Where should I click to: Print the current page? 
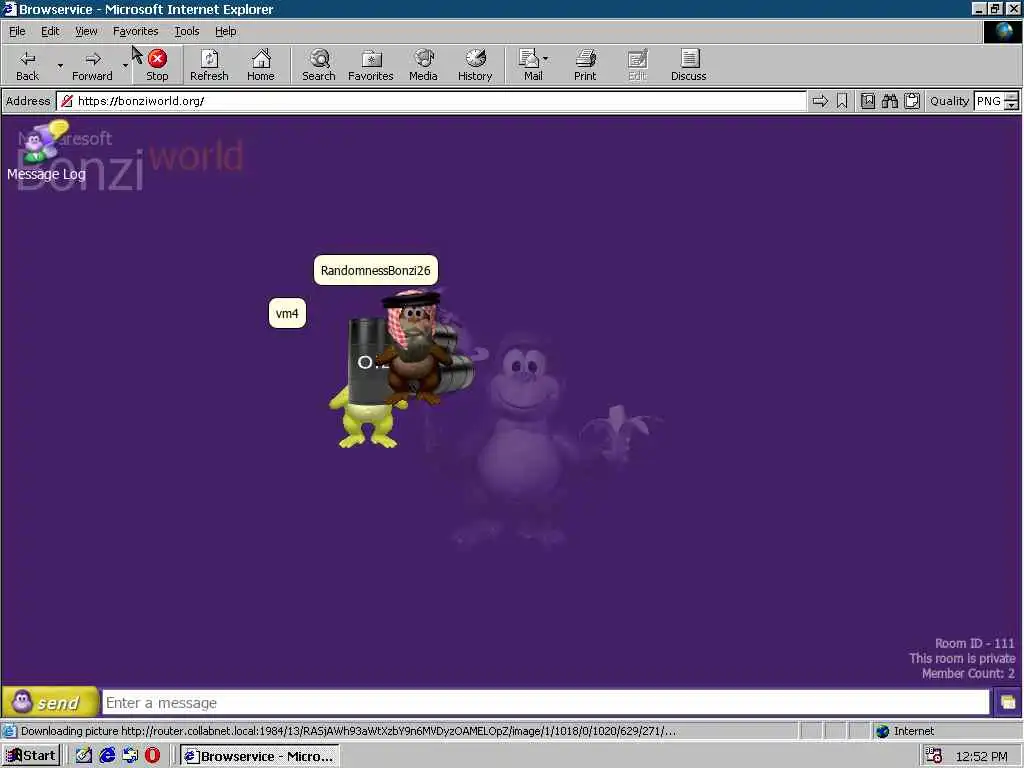pyautogui.click(x=585, y=65)
